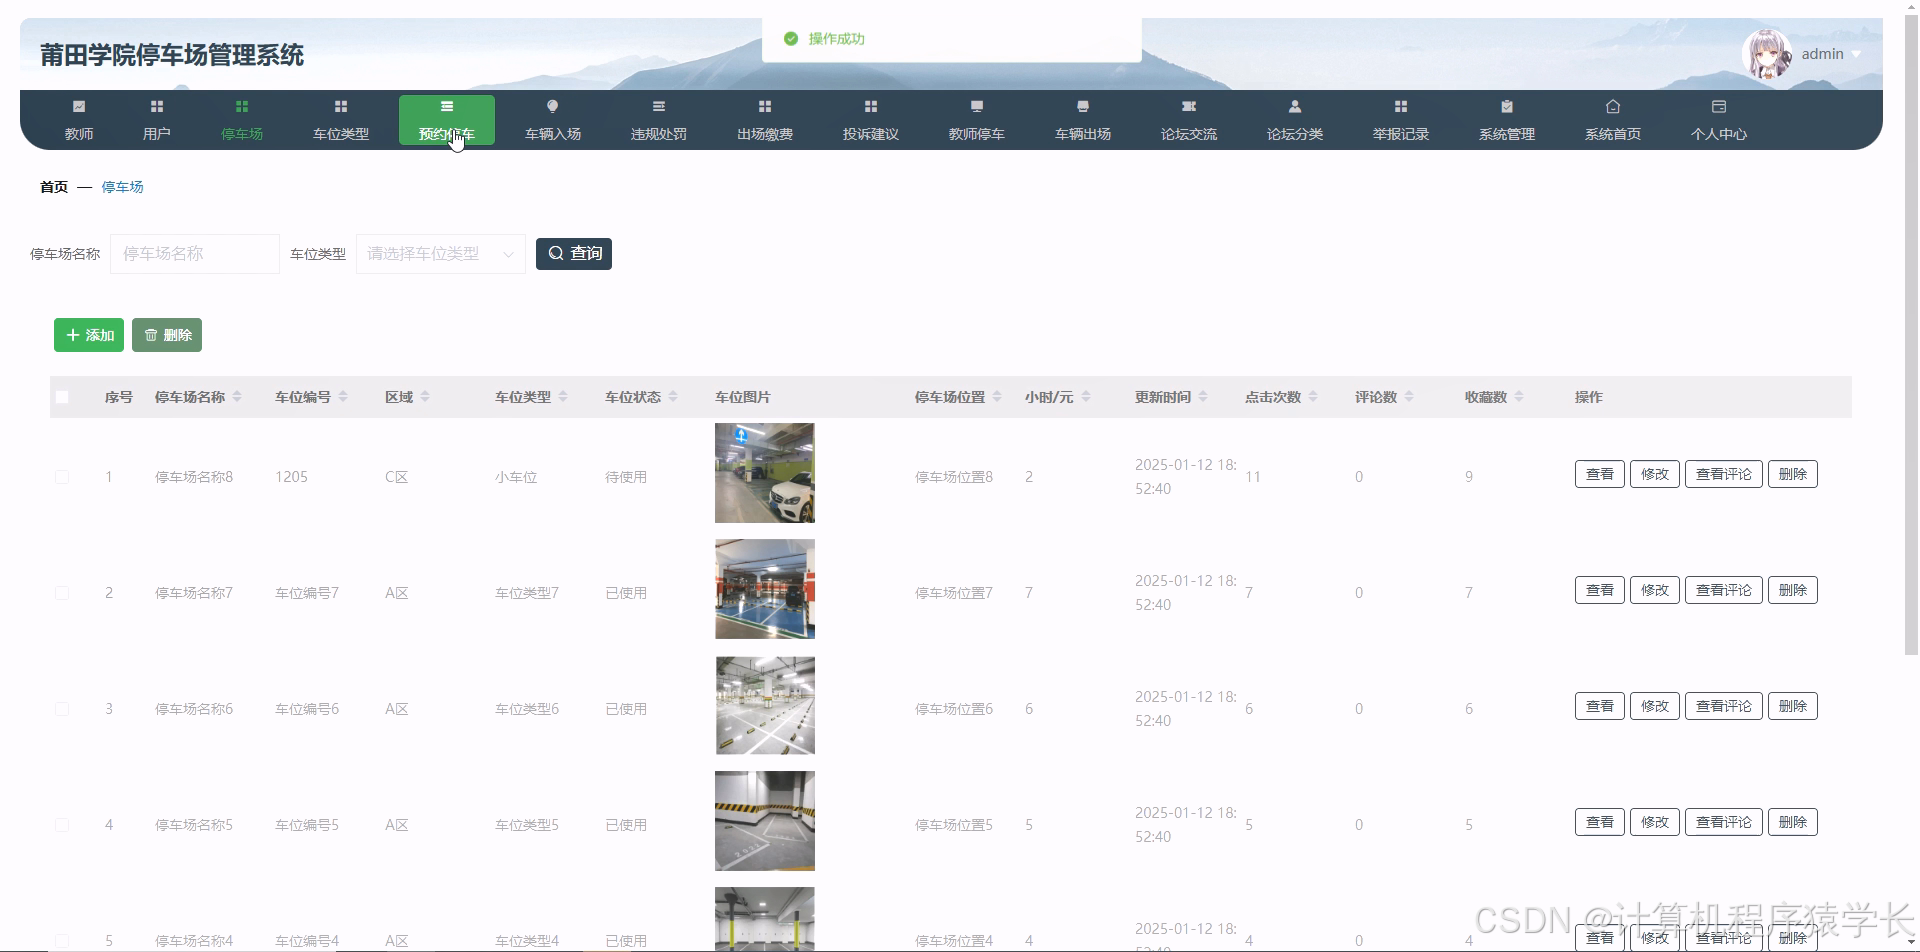The width and height of the screenshot is (1920, 952).
Task: Open 个人中心 menu label
Action: 1719,134
